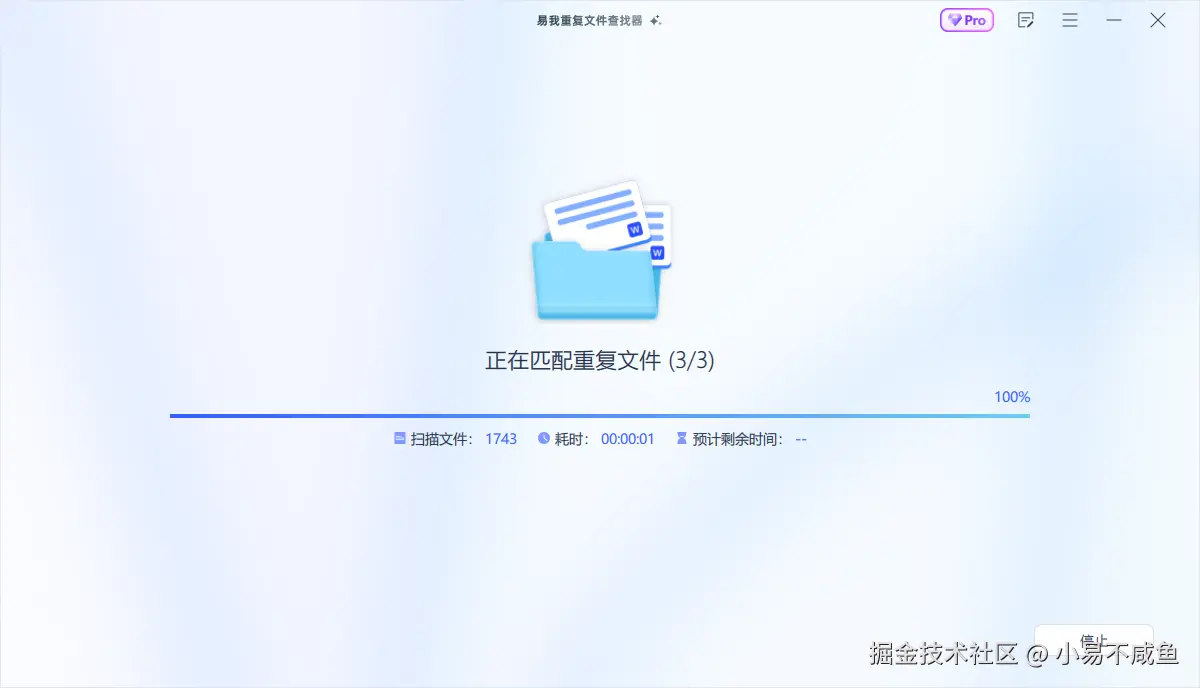Close the duplicate finder window
This screenshot has width=1200, height=688.
1158,20
